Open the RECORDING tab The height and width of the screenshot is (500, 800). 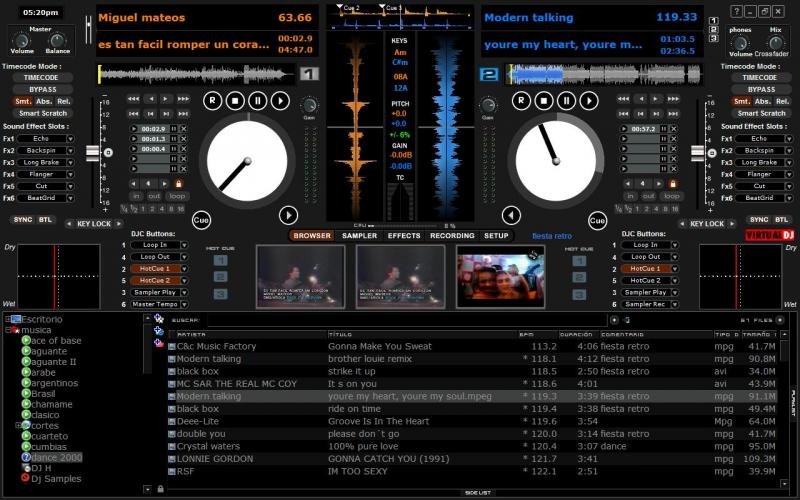coord(452,236)
